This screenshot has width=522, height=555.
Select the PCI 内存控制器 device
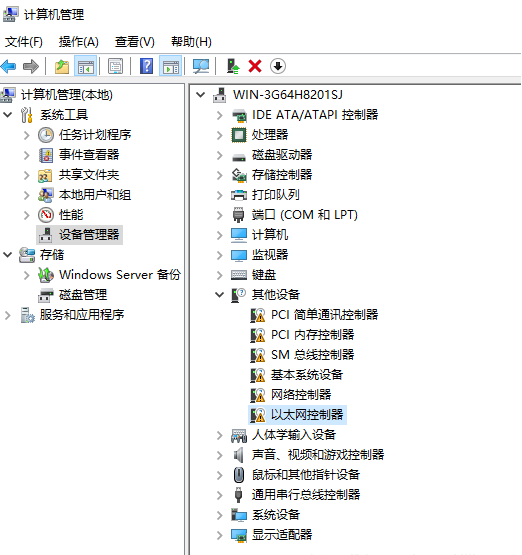pos(312,335)
